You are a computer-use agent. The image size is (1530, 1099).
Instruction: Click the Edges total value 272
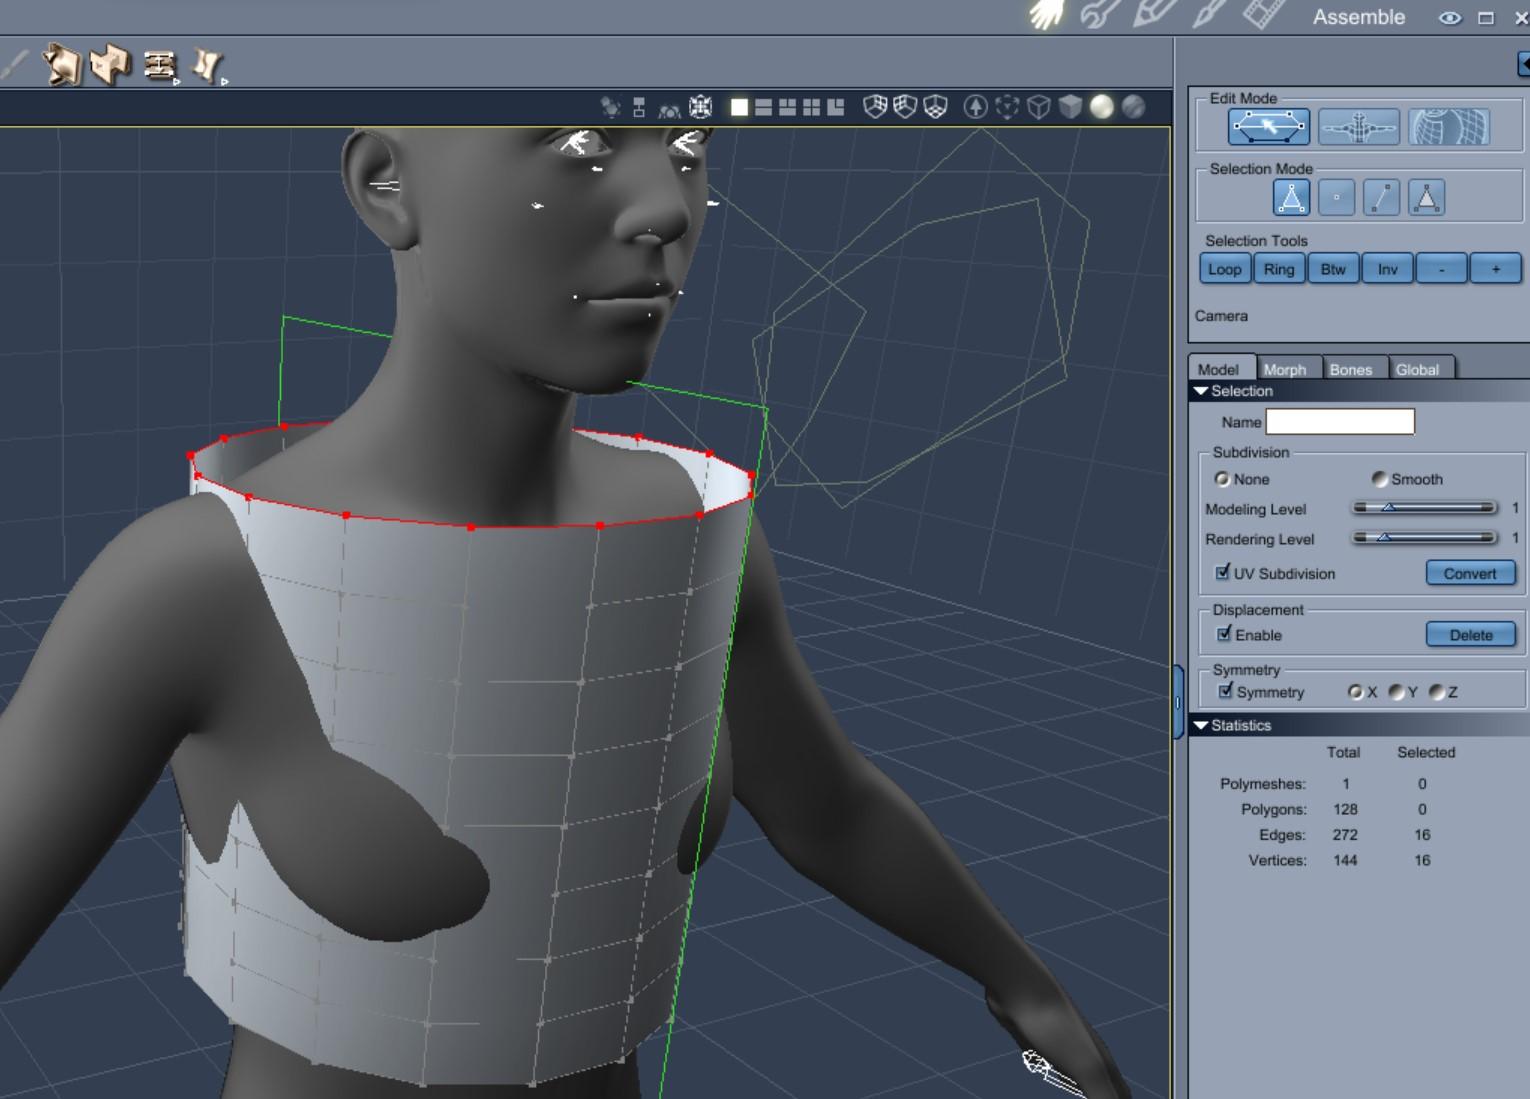(1345, 835)
